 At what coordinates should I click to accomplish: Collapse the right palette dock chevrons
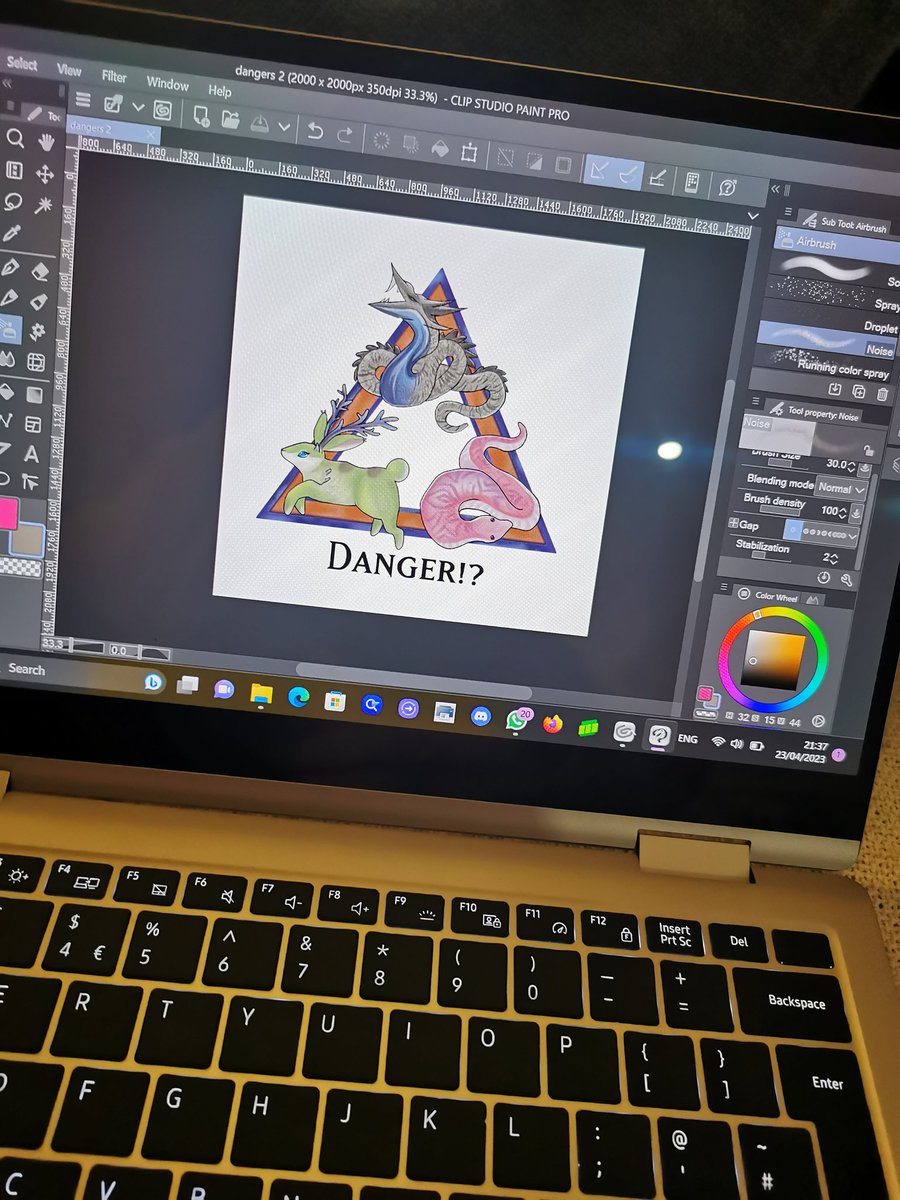(x=775, y=189)
